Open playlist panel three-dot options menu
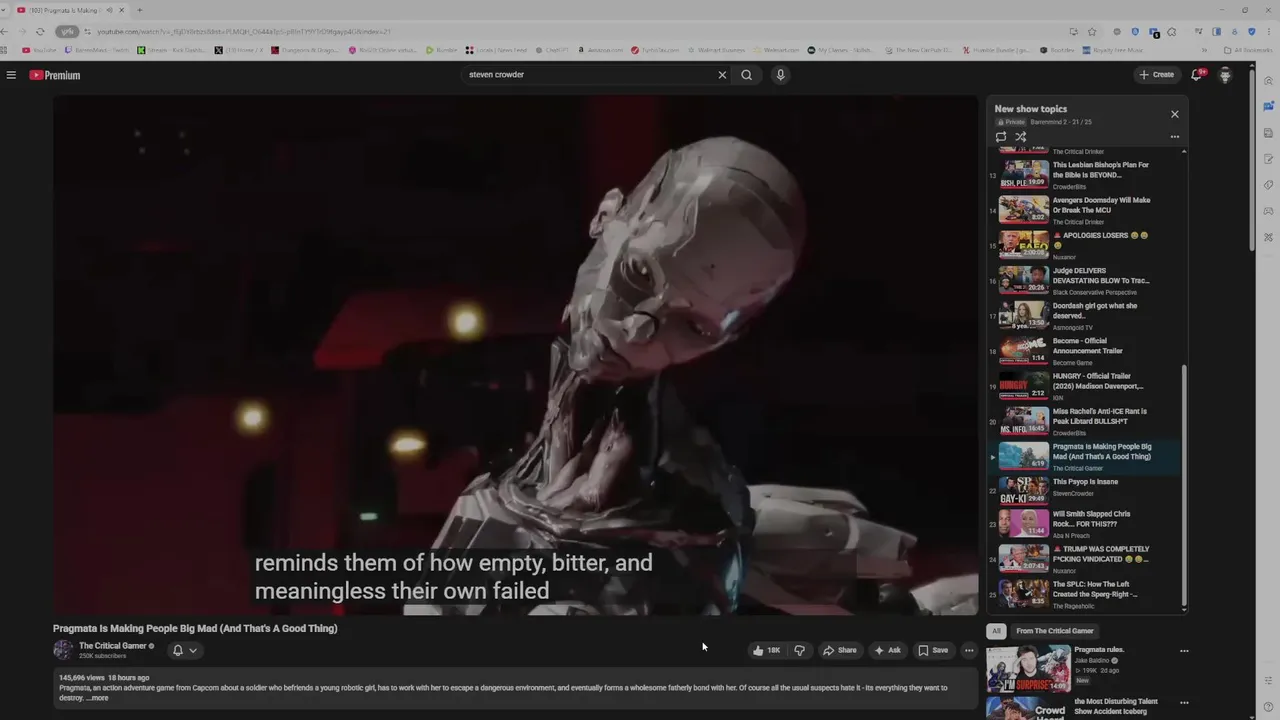The height and width of the screenshot is (720, 1280). point(1175,137)
